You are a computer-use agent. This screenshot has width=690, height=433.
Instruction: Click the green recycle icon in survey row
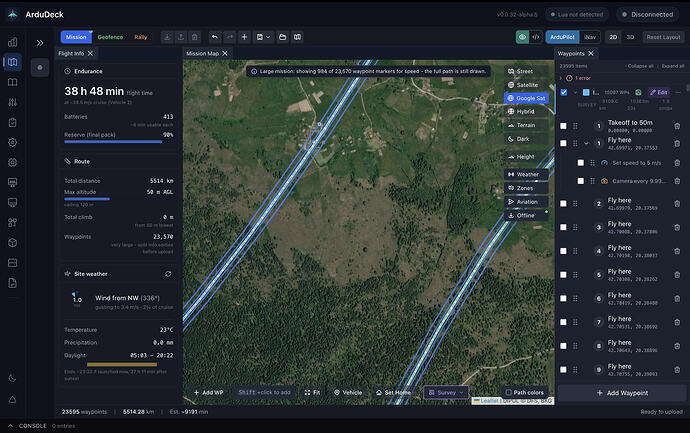coord(638,92)
